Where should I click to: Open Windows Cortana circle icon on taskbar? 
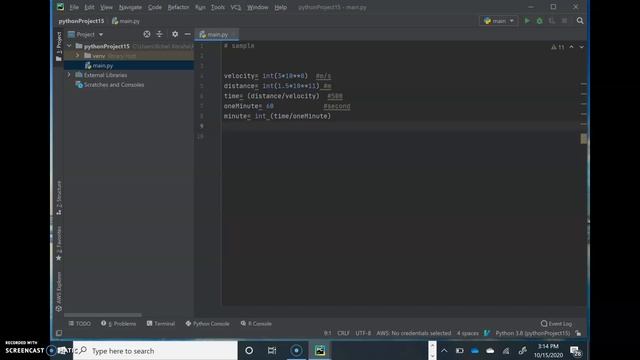pyautogui.click(x=249, y=350)
